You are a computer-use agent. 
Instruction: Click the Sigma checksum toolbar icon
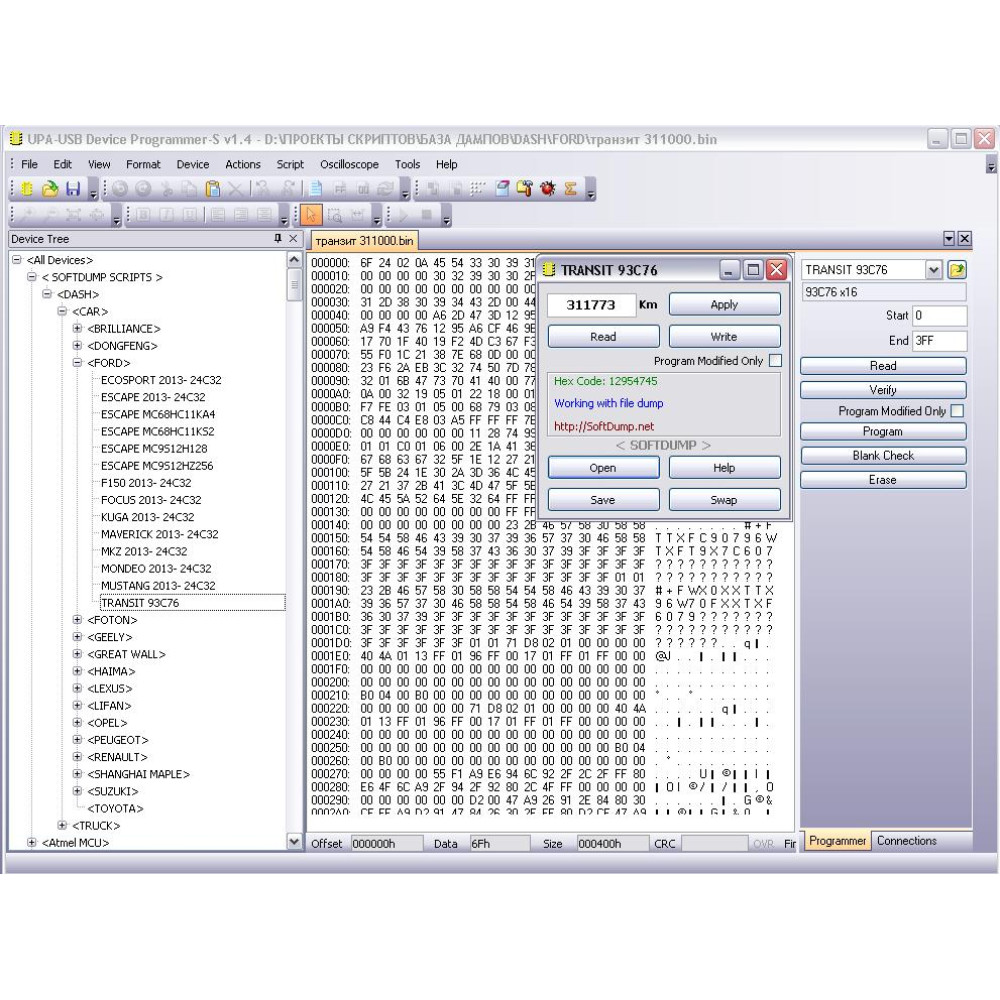click(570, 189)
